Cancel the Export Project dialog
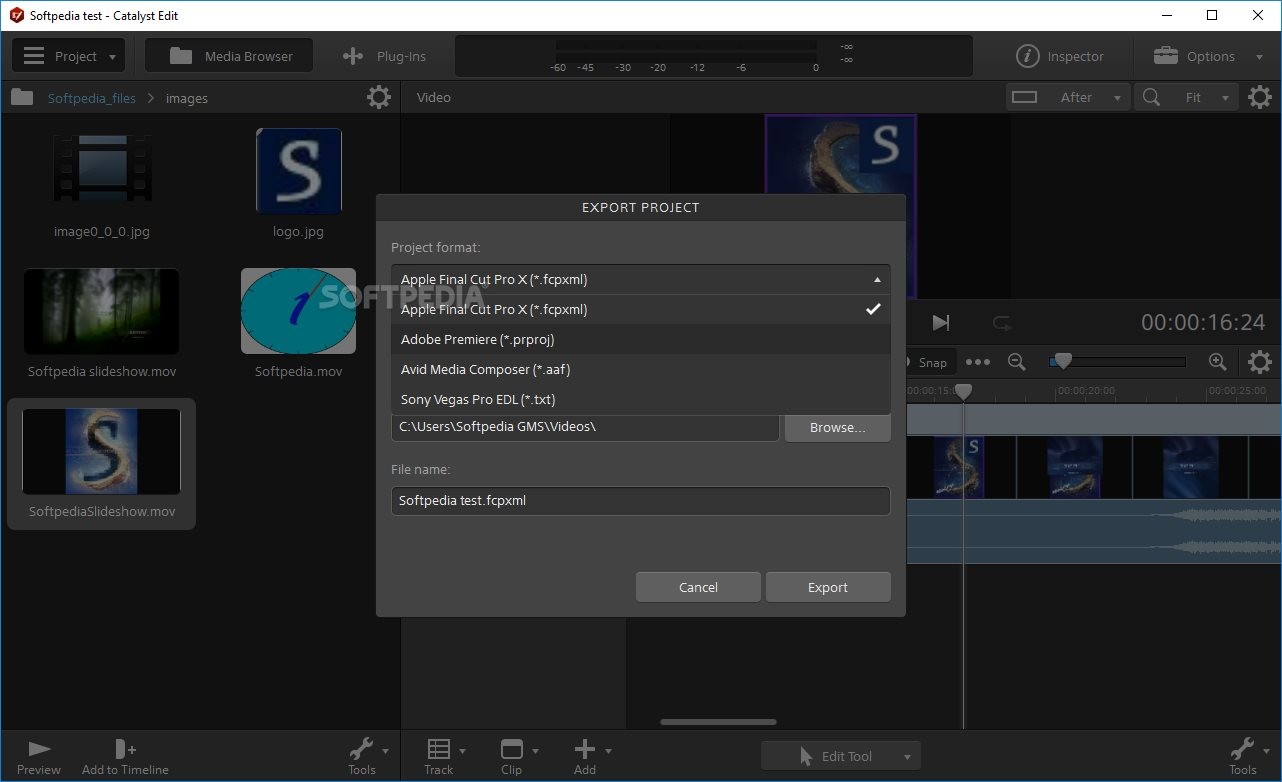 pos(698,587)
